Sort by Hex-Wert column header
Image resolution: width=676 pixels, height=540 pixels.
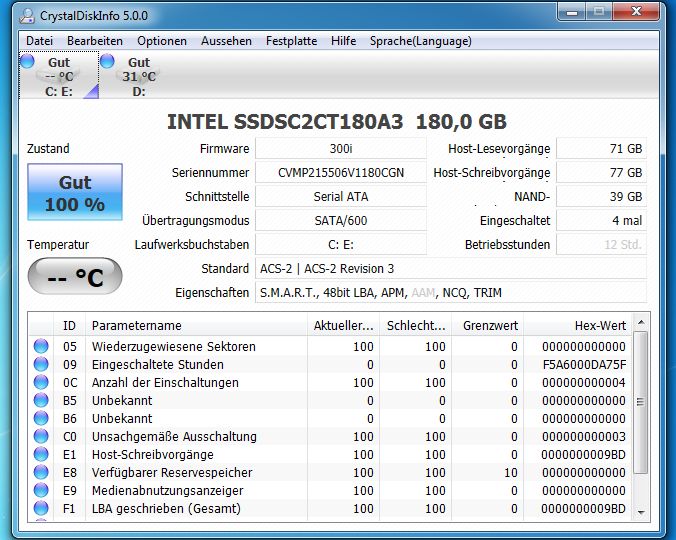(578, 325)
